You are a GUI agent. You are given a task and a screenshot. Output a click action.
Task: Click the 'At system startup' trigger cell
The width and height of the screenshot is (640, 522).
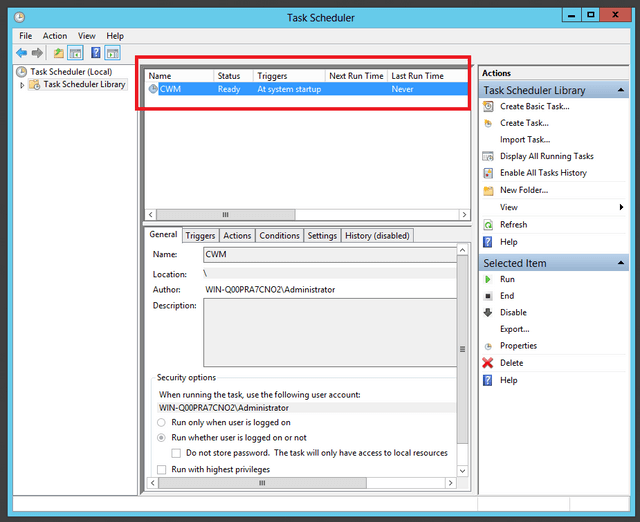click(x=289, y=89)
